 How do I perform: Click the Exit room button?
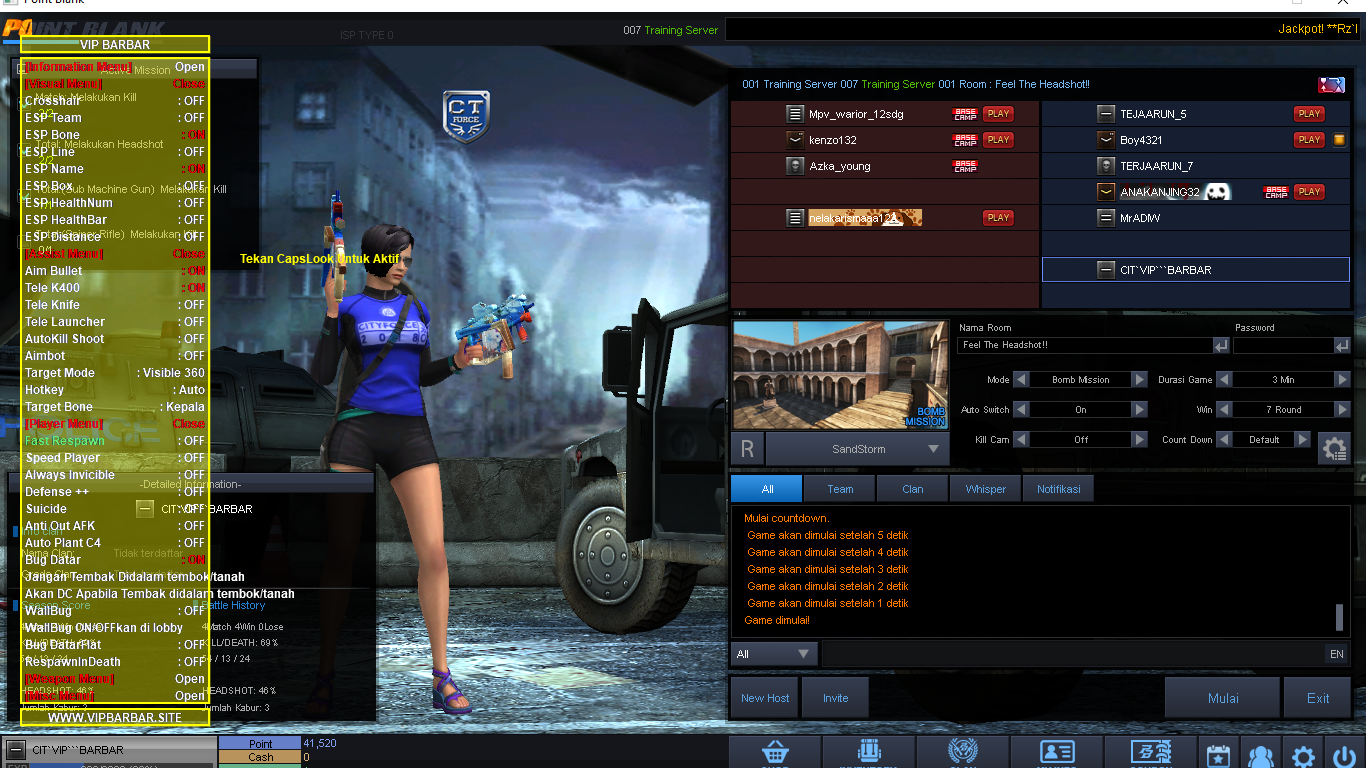(1318, 698)
